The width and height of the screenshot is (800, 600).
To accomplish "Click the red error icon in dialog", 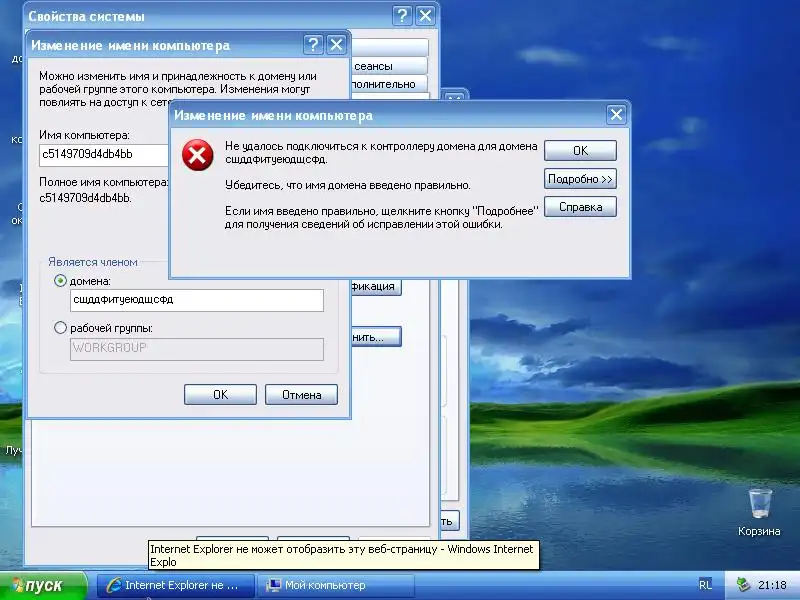I will point(197,155).
